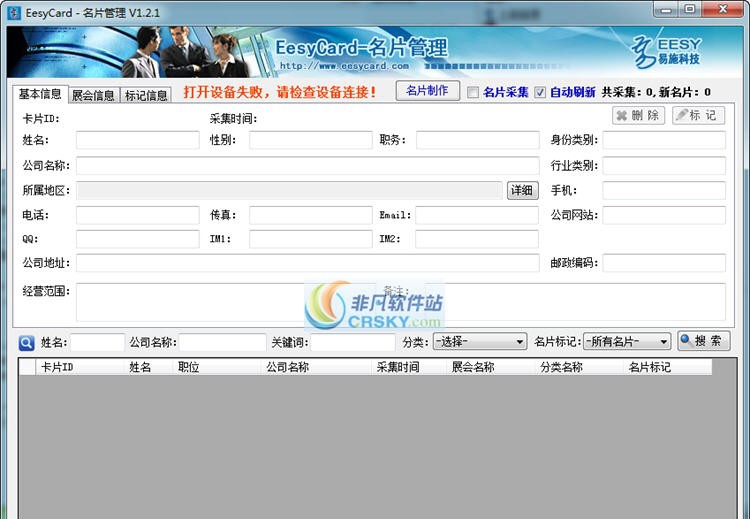Viewport: 750px width, 519px height.
Task: Open the 分类 dropdown
Action: [480, 342]
